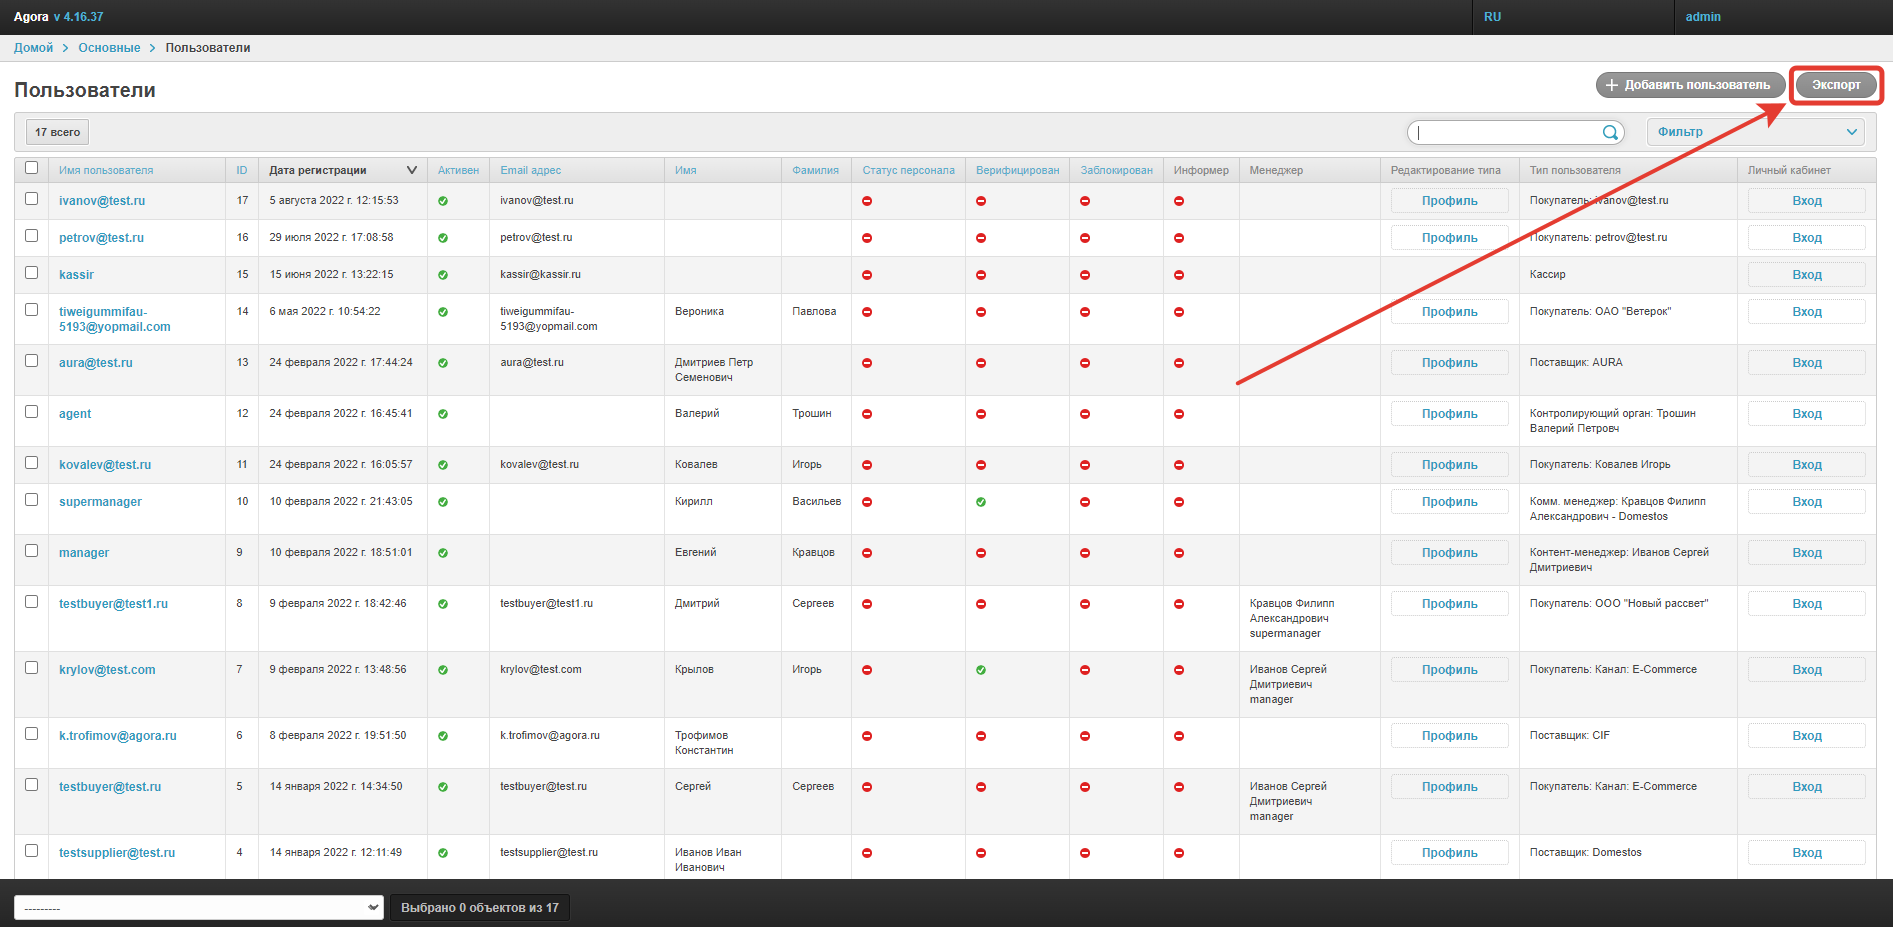Toggle the select-all checkbox in table header
The width and height of the screenshot is (1893, 927).
[32, 168]
